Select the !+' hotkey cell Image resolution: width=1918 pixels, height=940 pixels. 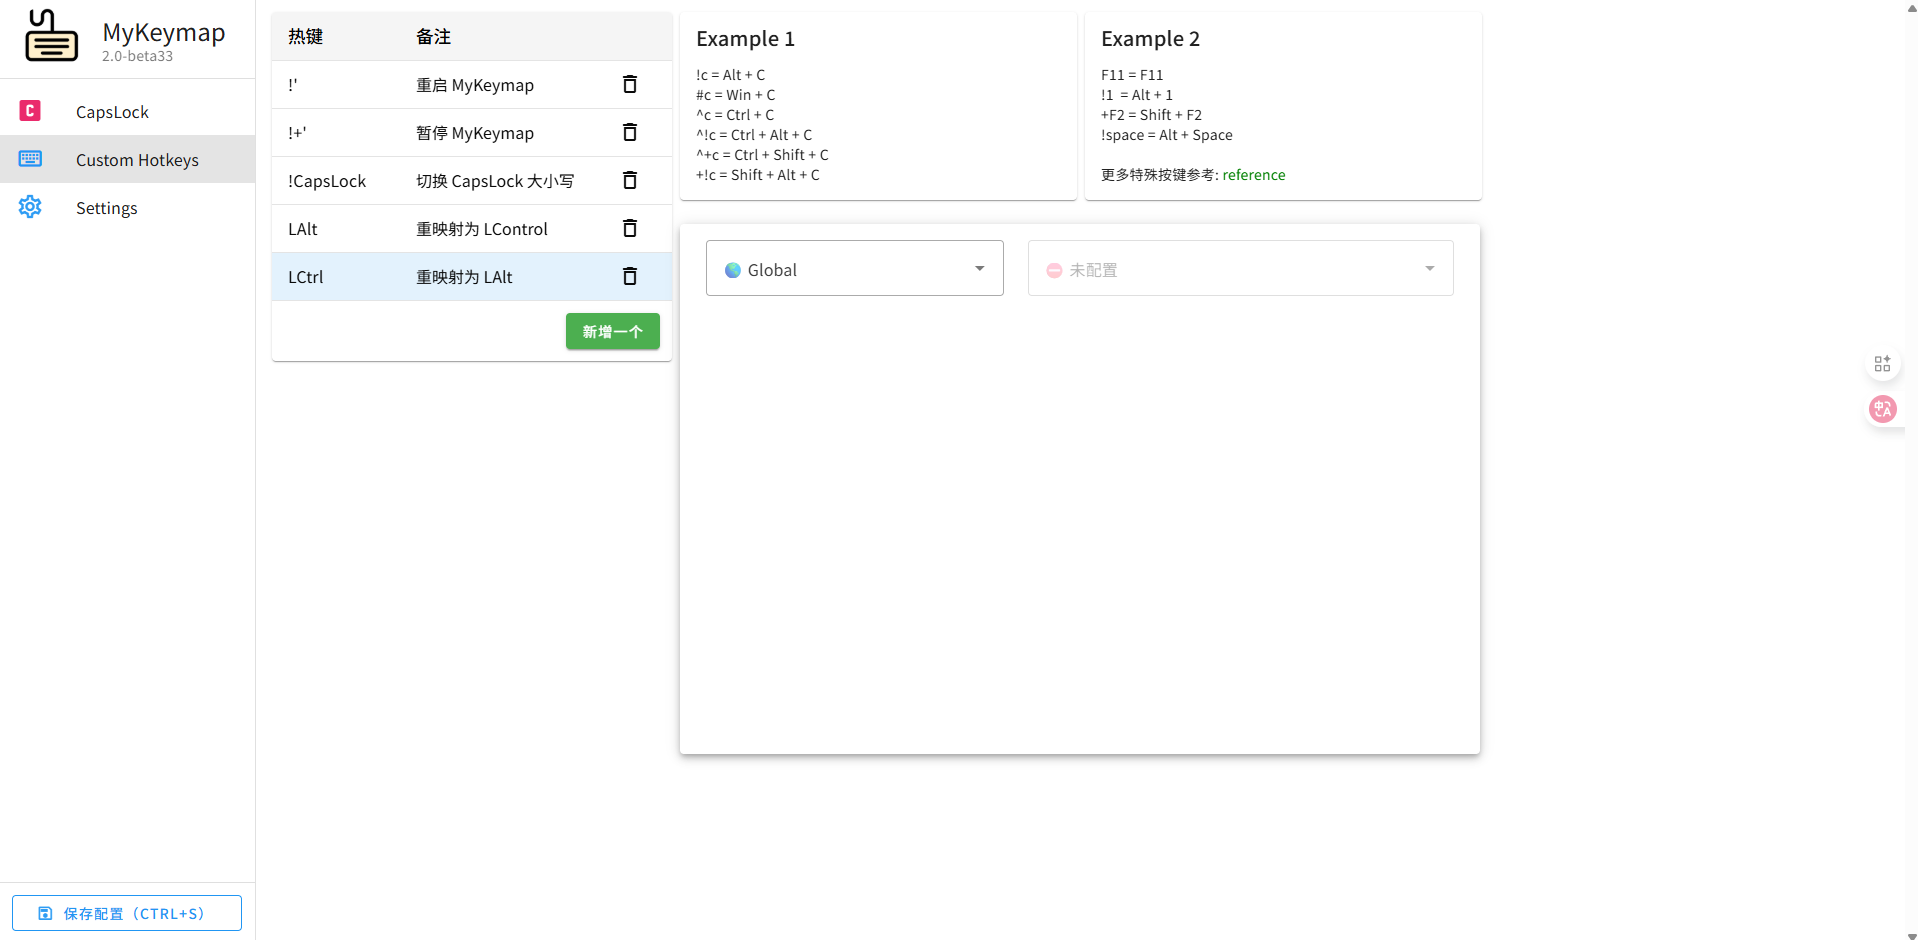tap(298, 133)
